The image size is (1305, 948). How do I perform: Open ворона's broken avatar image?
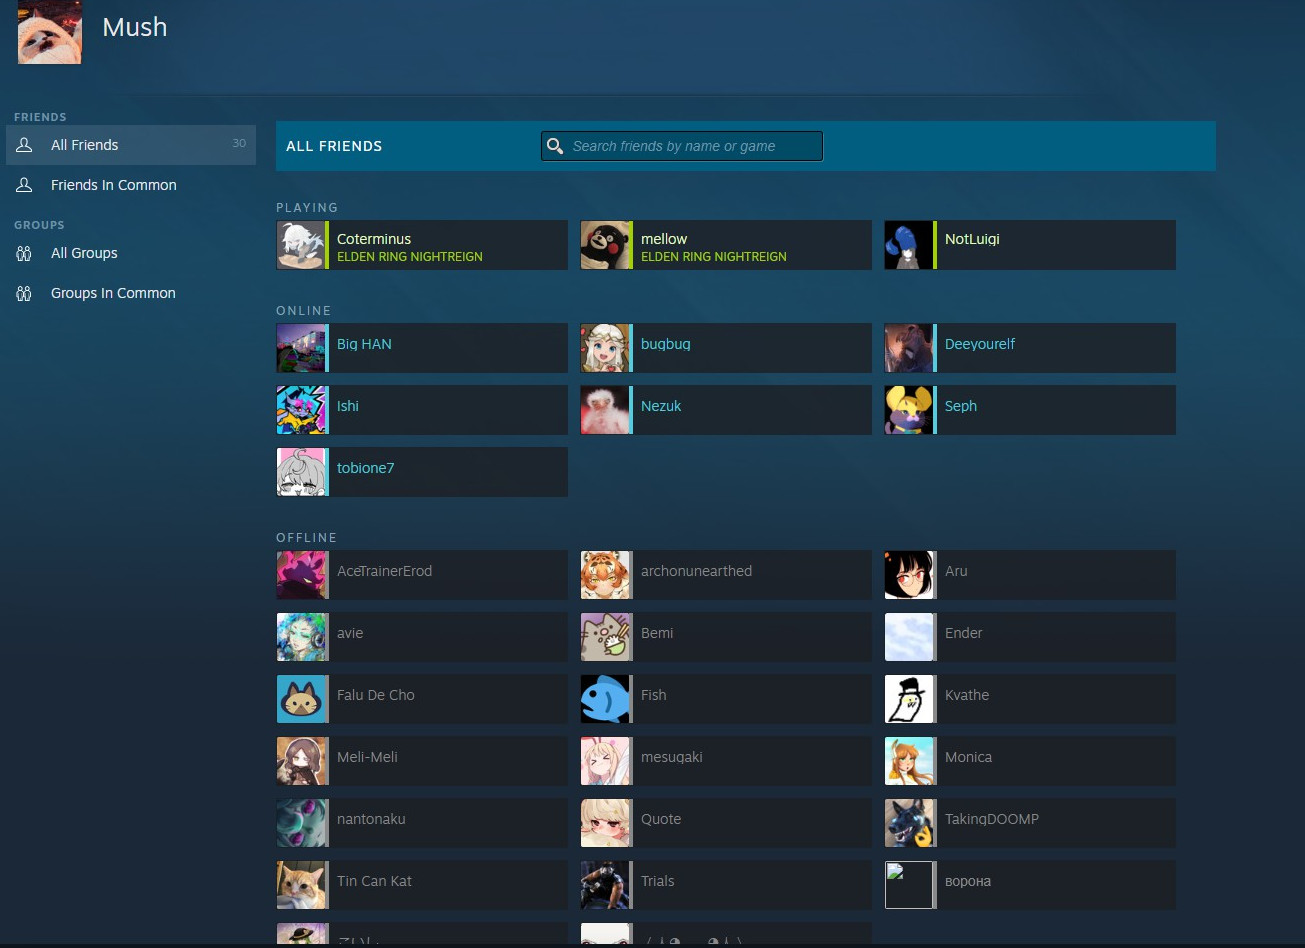pyautogui.click(x=909, y=885)
